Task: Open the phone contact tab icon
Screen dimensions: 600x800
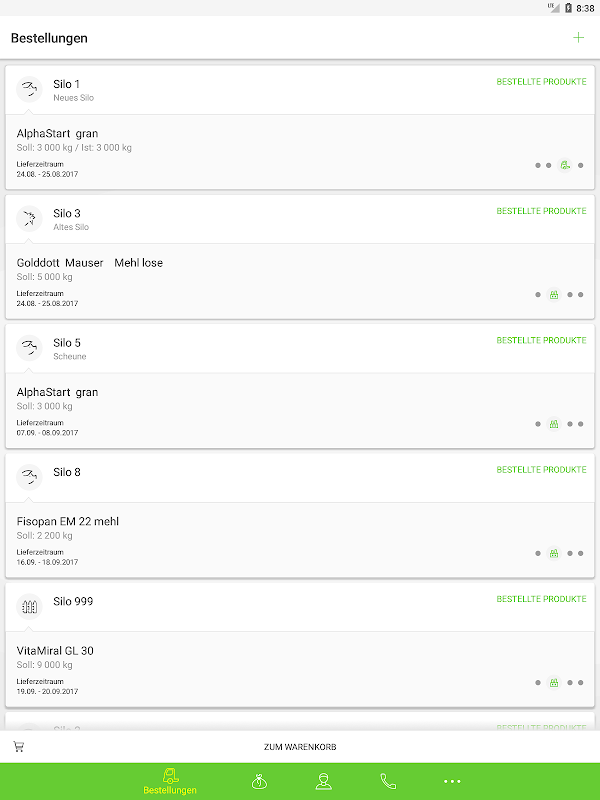Action: 388,782
